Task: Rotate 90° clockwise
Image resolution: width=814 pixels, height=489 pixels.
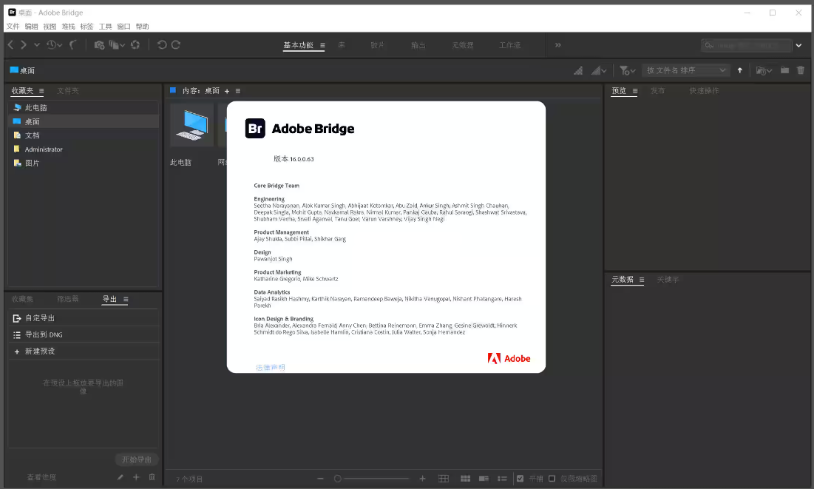Action: point(176,45)
